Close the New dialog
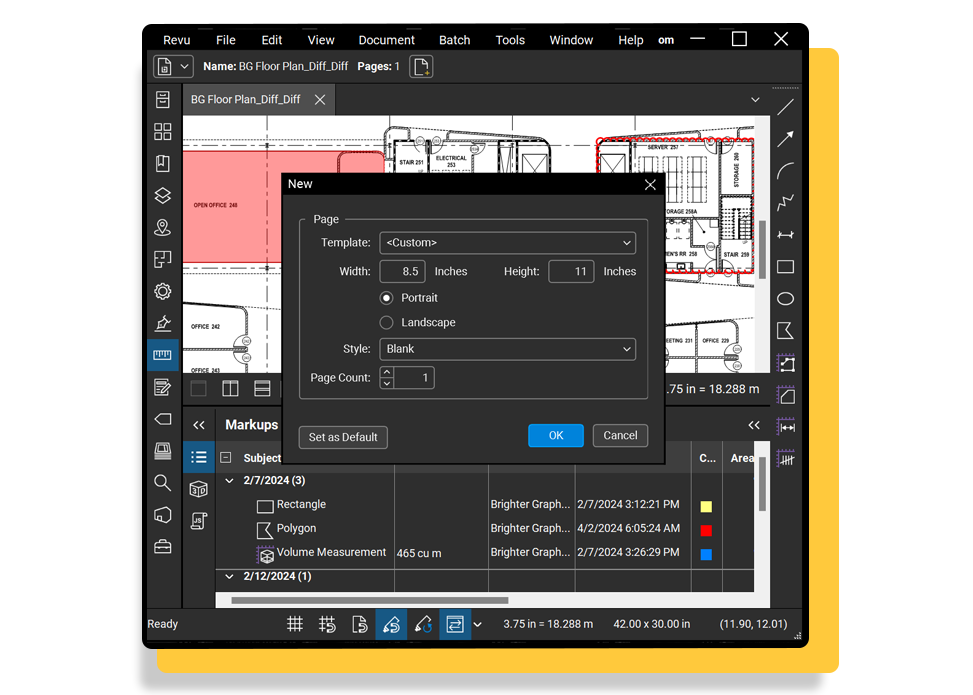 (650, 185)
